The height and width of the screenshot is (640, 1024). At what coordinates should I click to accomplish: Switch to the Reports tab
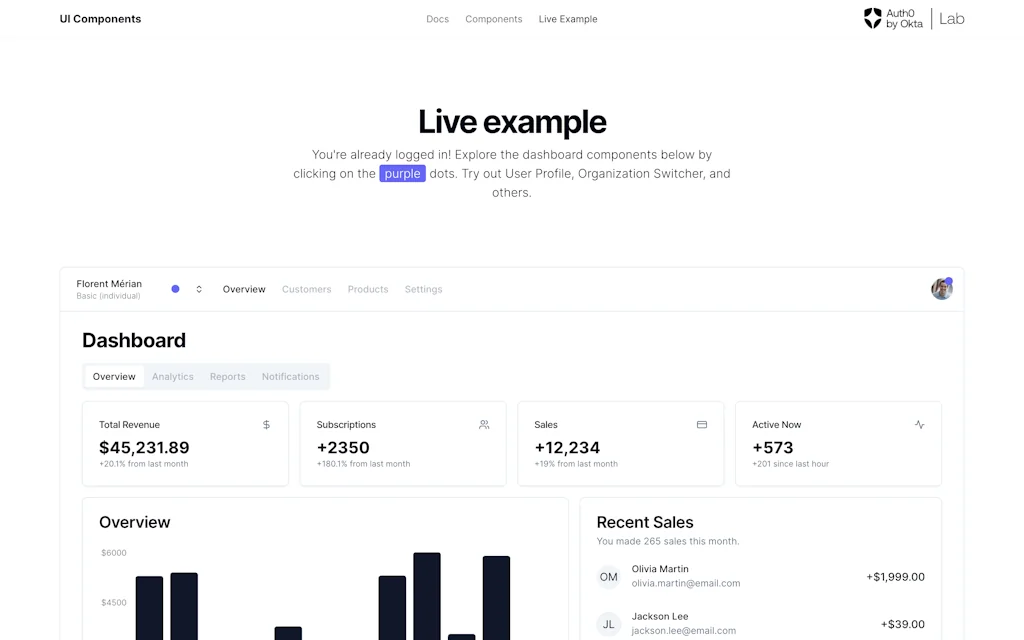tap(227, 376)
